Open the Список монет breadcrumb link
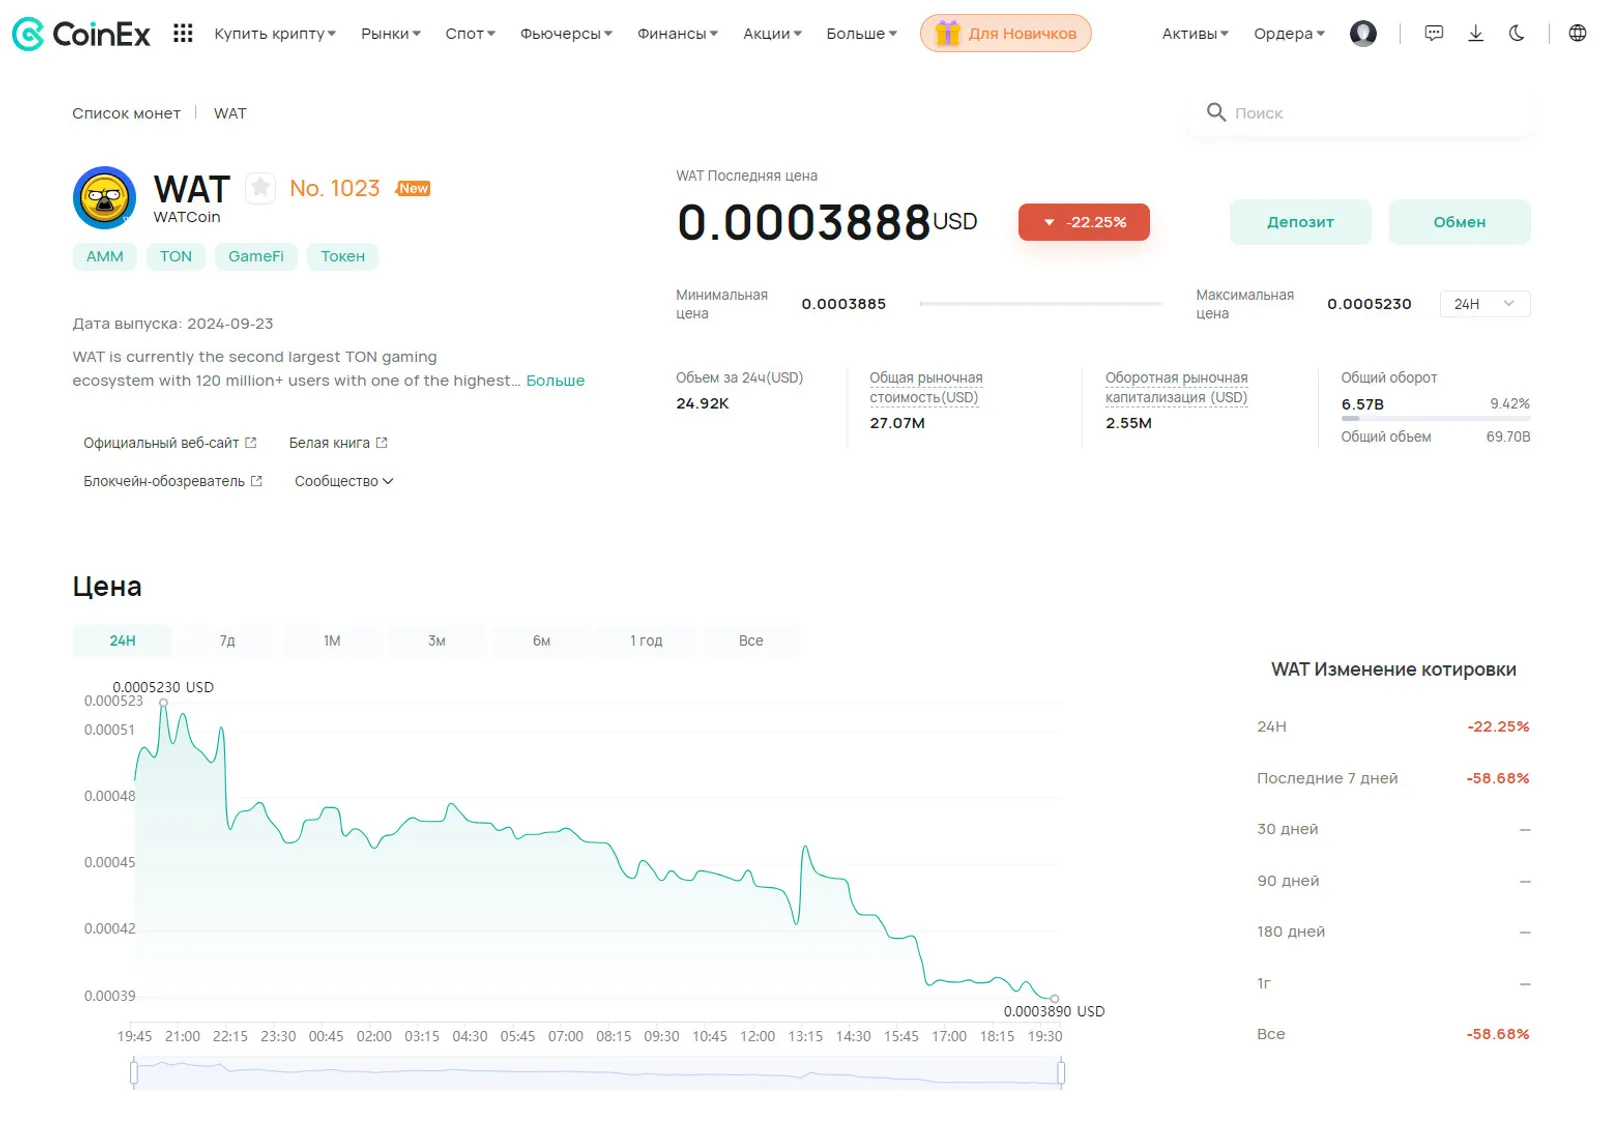This screenshot has width=1600, height=1137. point(126,113)
